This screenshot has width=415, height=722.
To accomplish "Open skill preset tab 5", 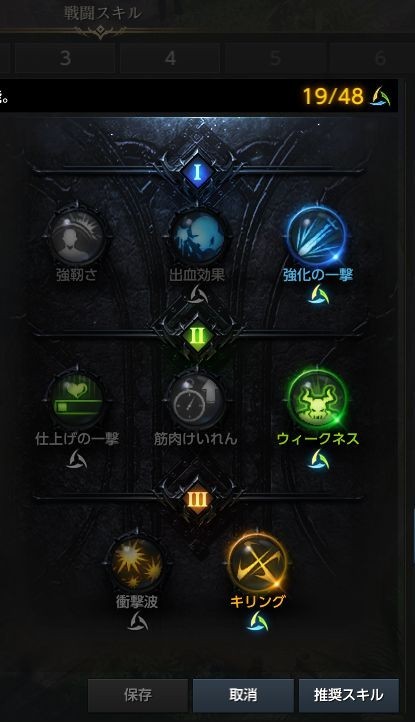I will 275,58.
